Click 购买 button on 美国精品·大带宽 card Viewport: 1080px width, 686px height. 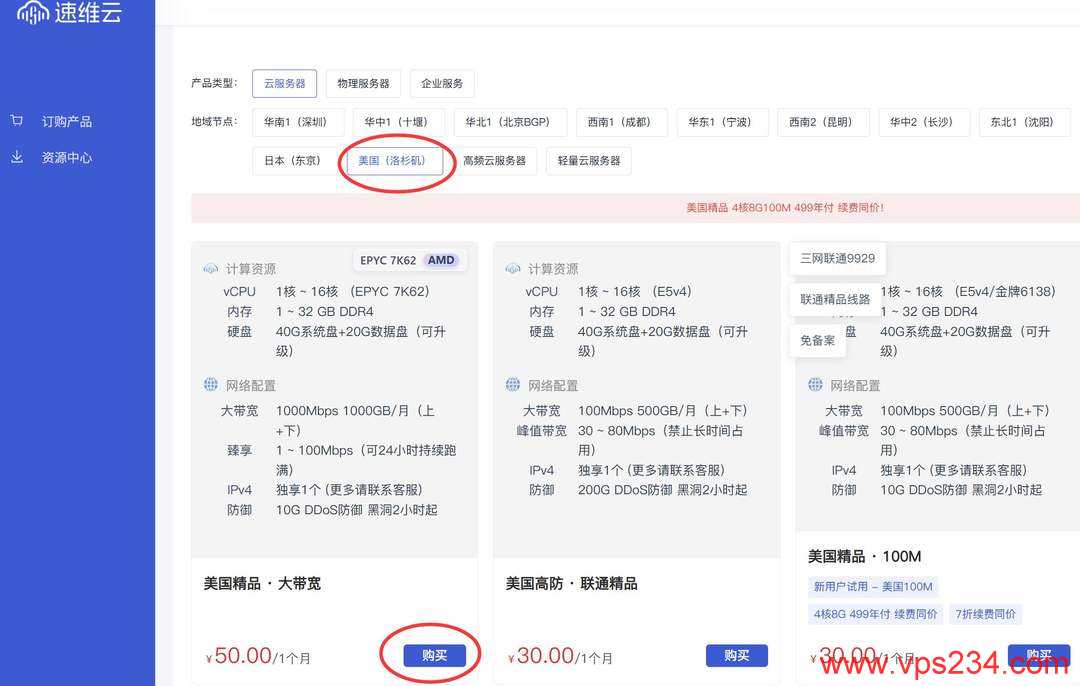click(x=435, y=655)
